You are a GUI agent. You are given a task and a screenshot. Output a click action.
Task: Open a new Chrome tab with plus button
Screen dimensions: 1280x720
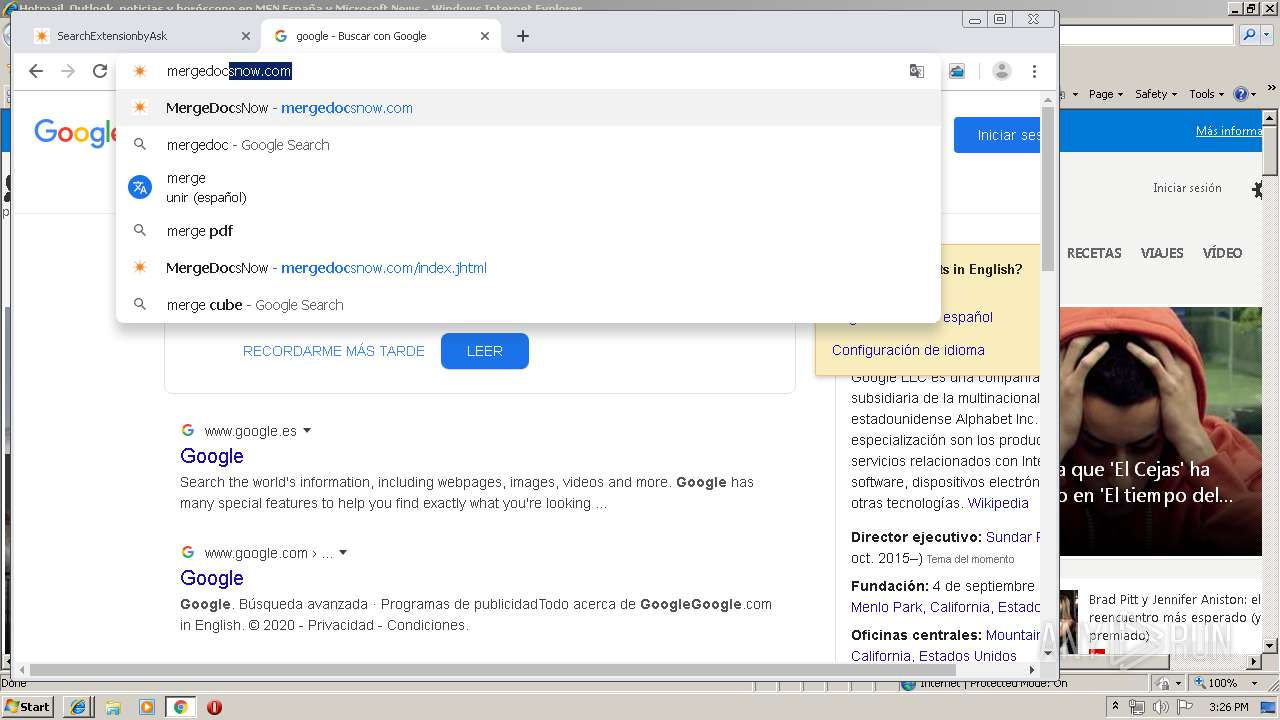[x=523, y=36]
